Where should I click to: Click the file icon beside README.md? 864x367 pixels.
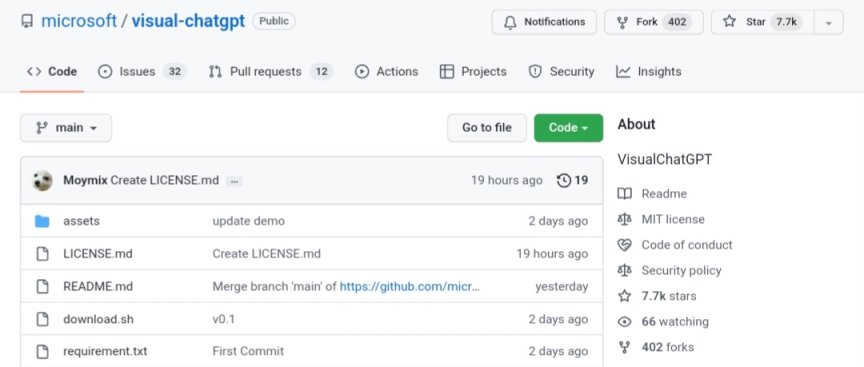42,287
